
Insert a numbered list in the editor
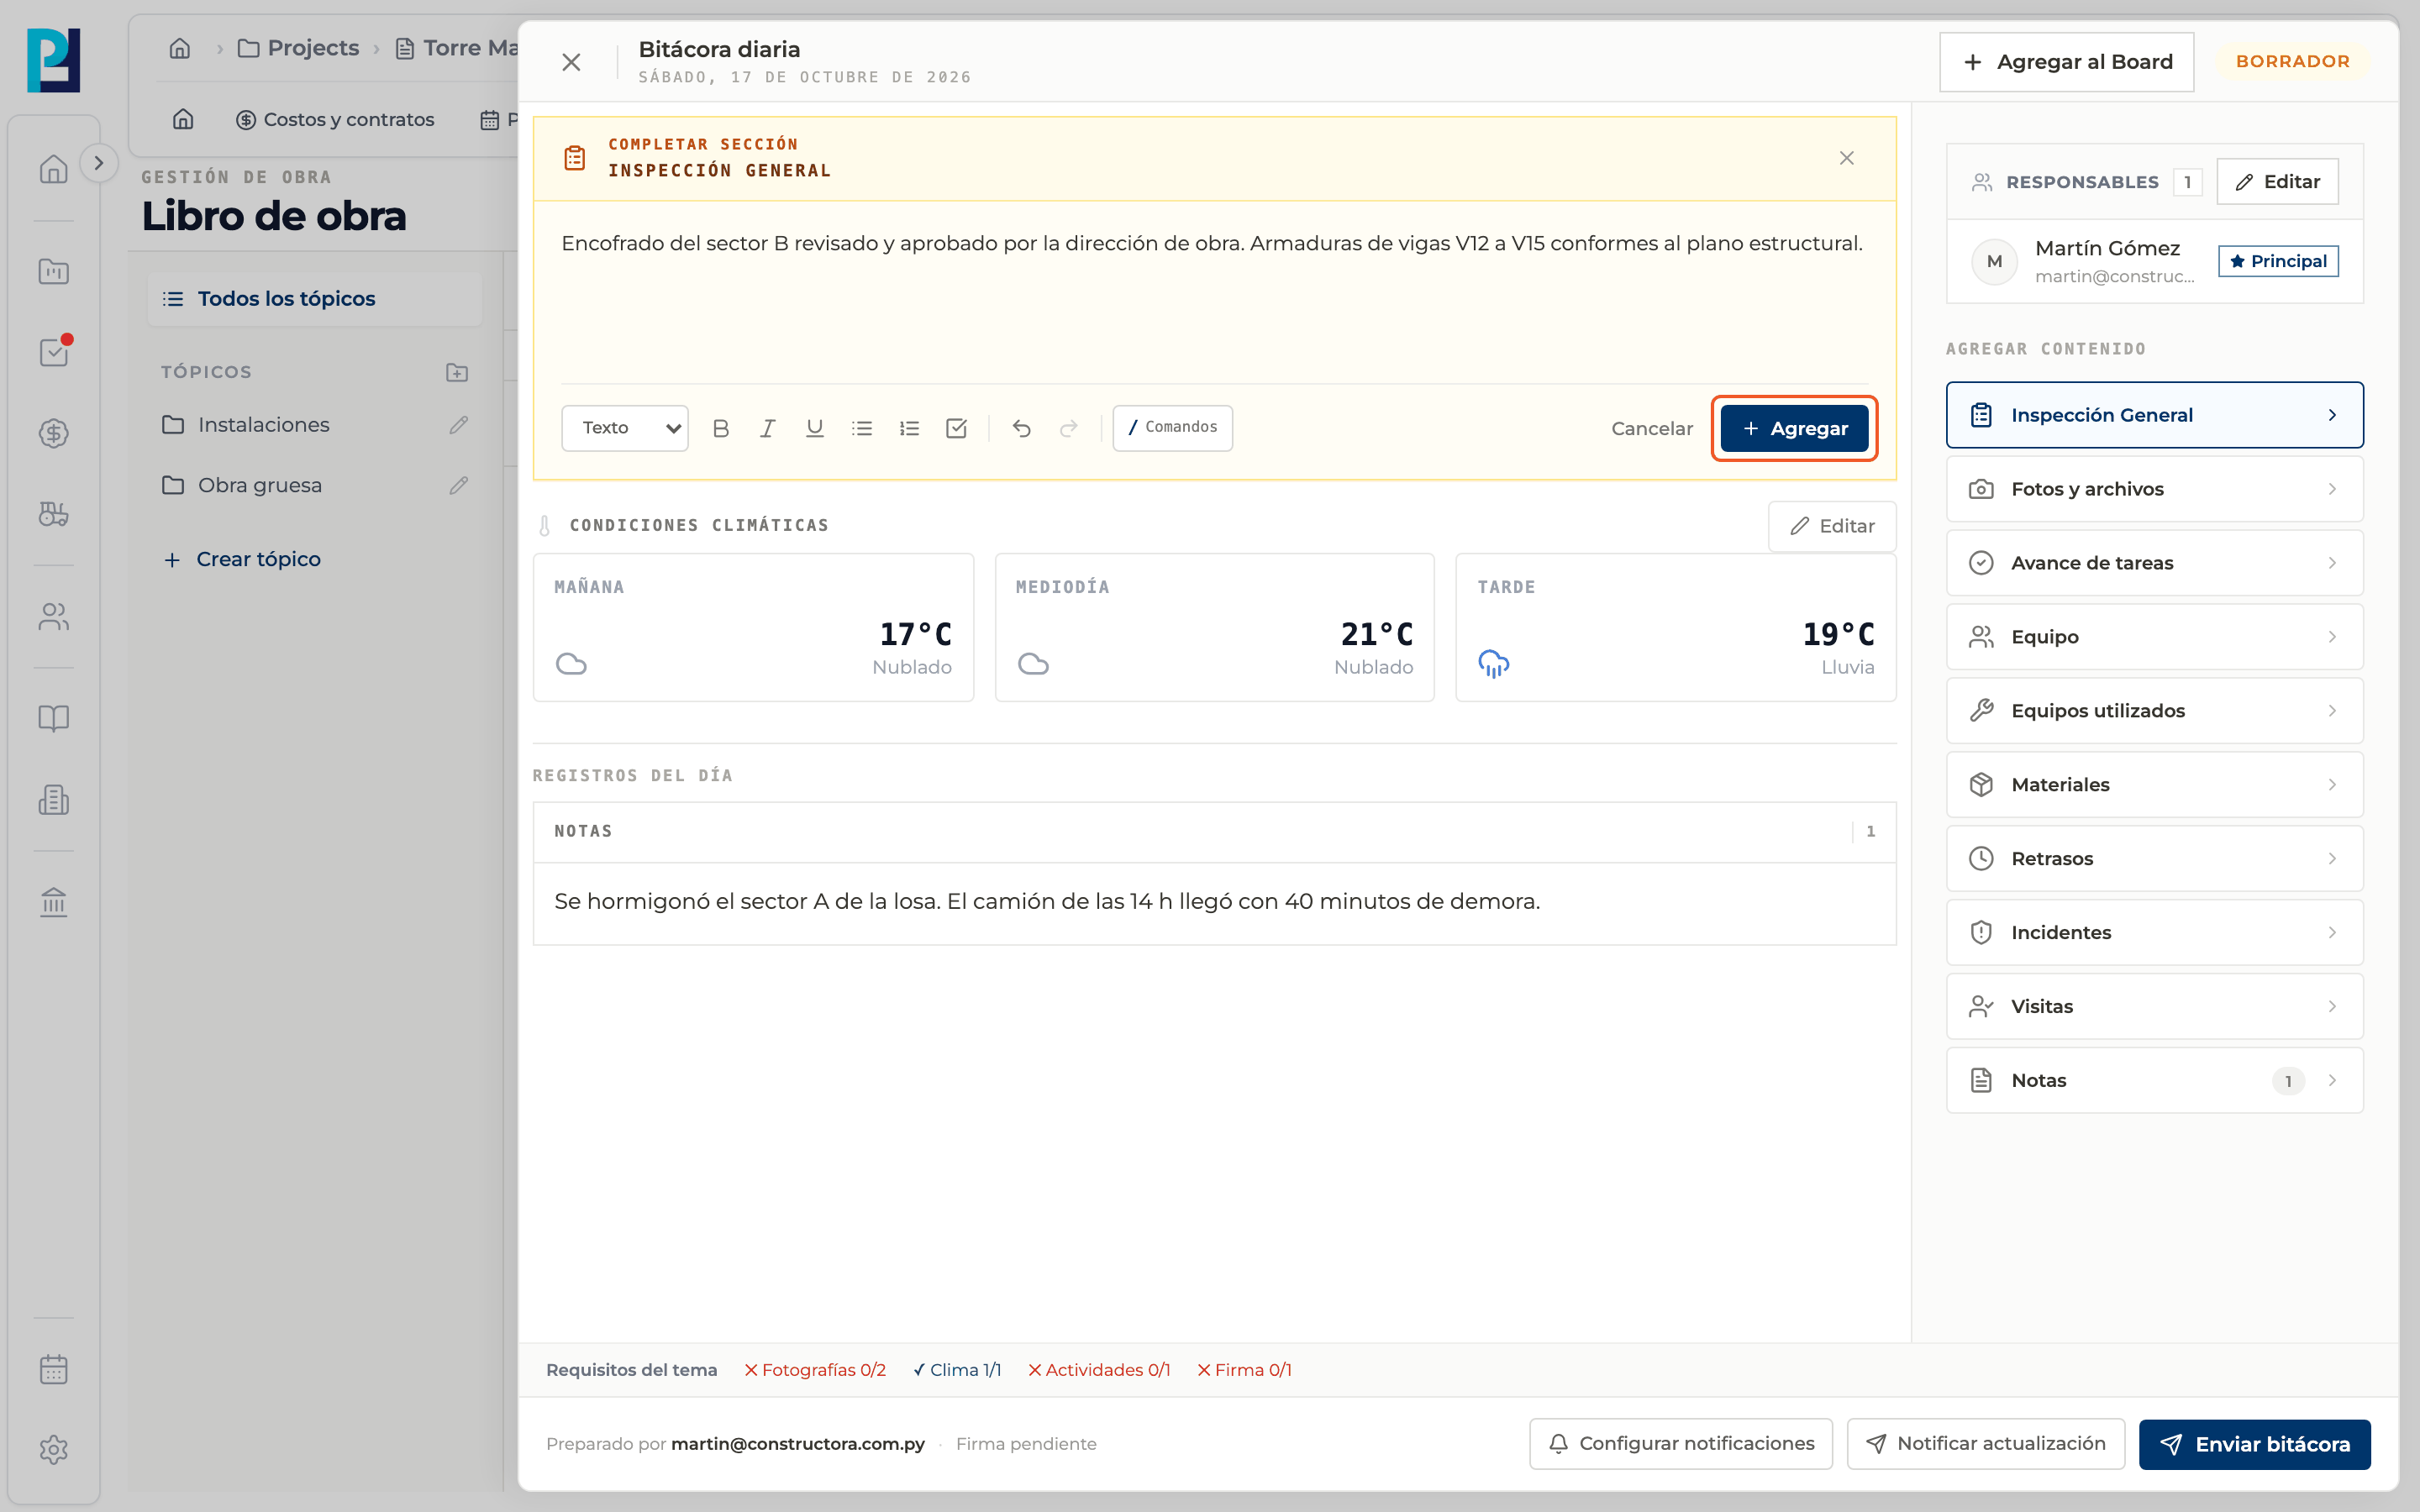[x=909, y=428]
